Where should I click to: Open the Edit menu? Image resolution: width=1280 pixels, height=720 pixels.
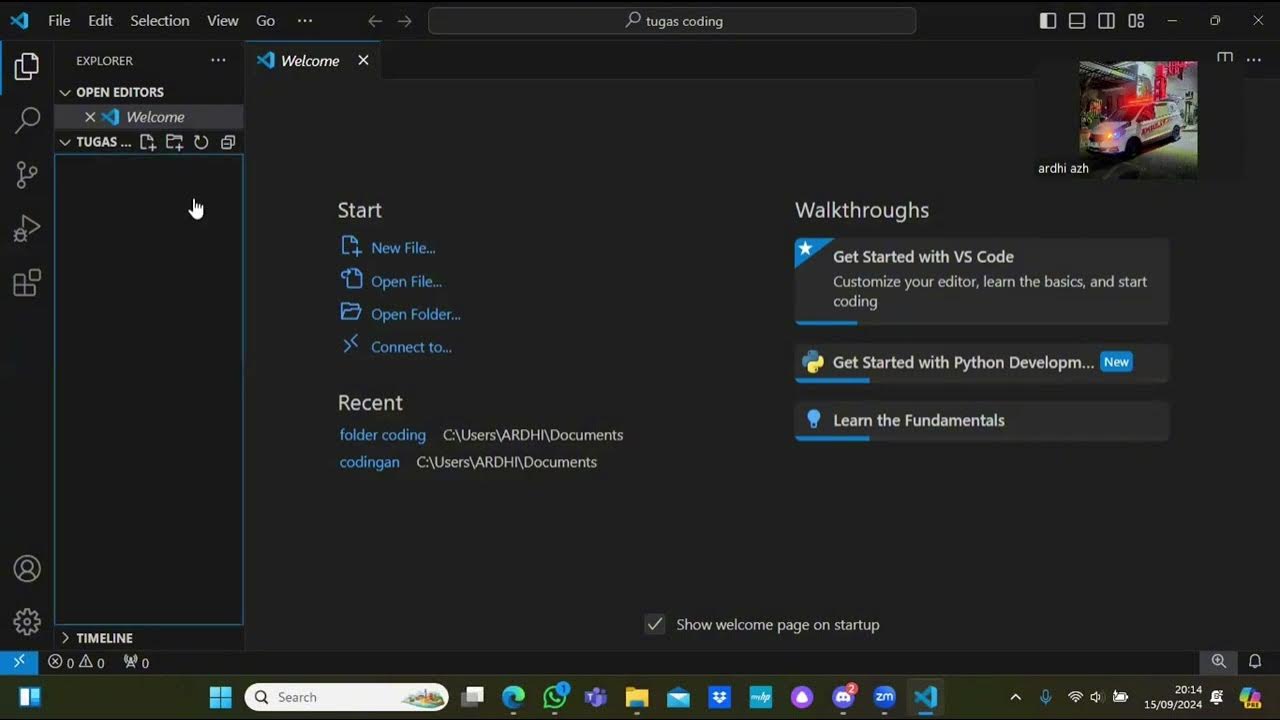100,20
